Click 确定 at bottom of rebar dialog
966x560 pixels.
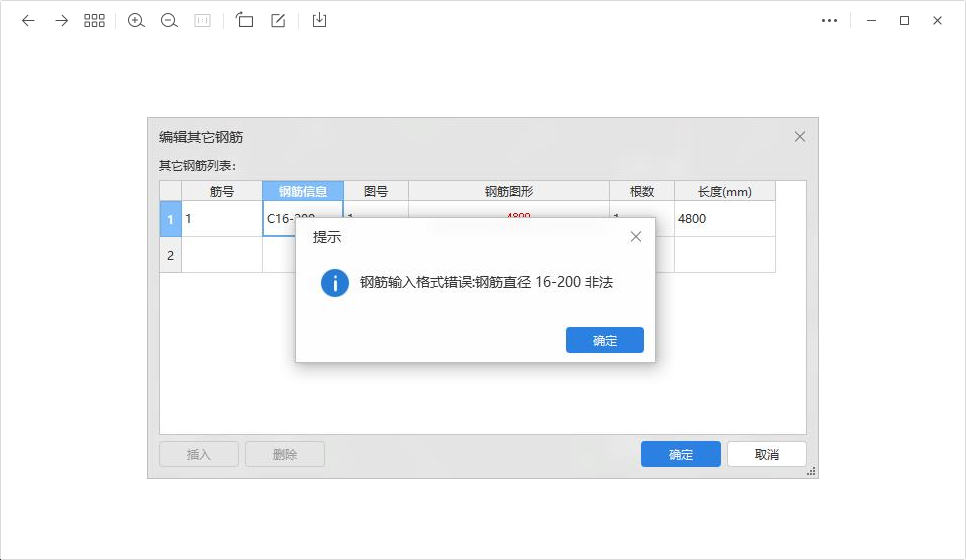pos(681,454)
